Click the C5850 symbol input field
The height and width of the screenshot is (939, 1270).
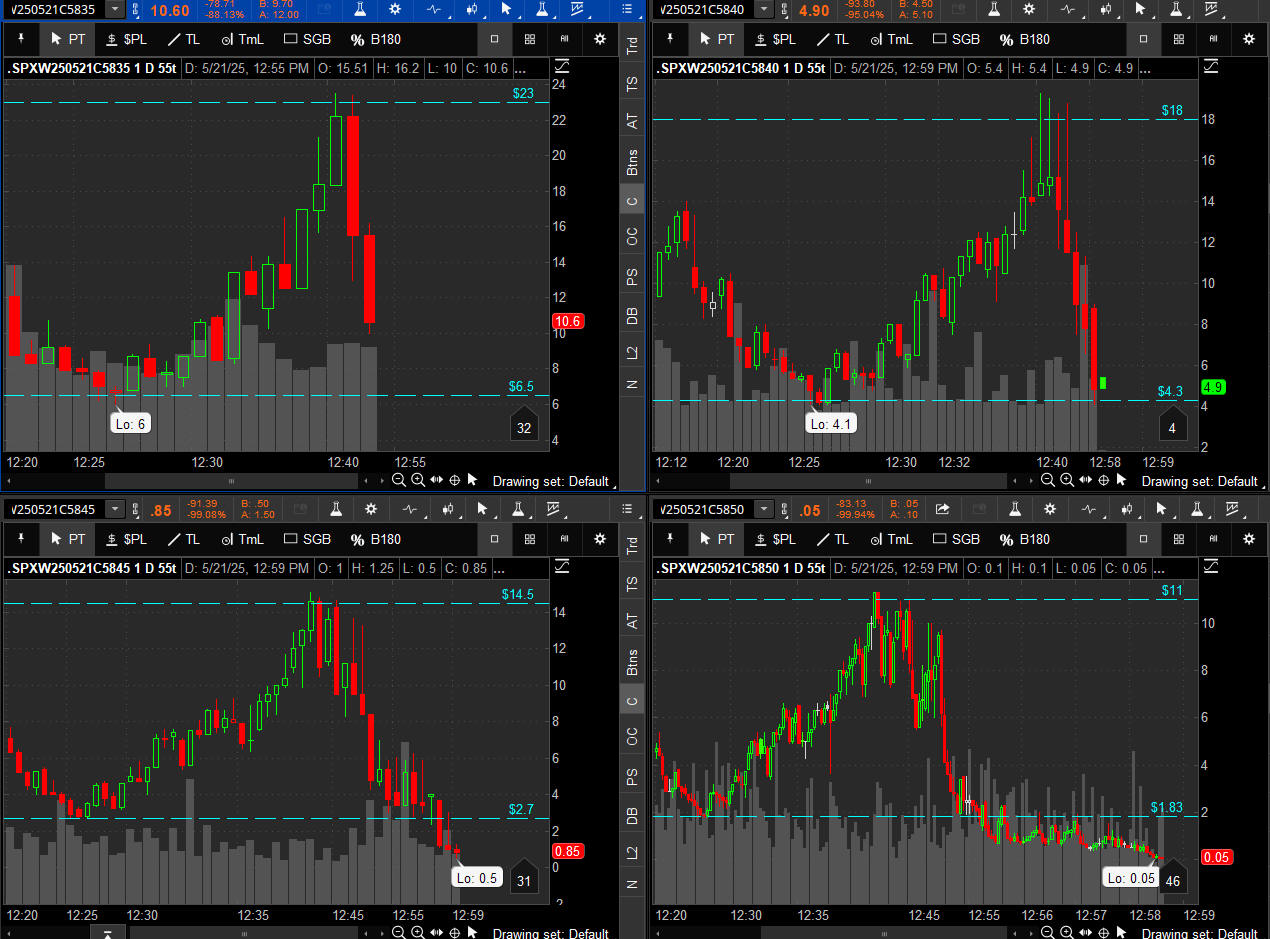tap(703, 509)
